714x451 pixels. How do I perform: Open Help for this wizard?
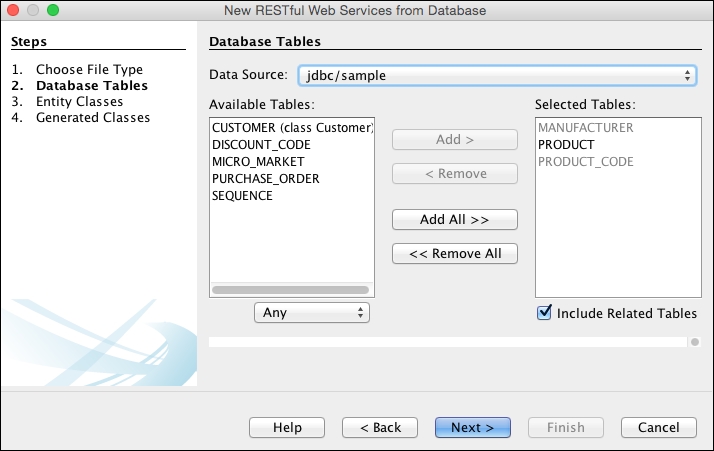(x=287, y=427)
